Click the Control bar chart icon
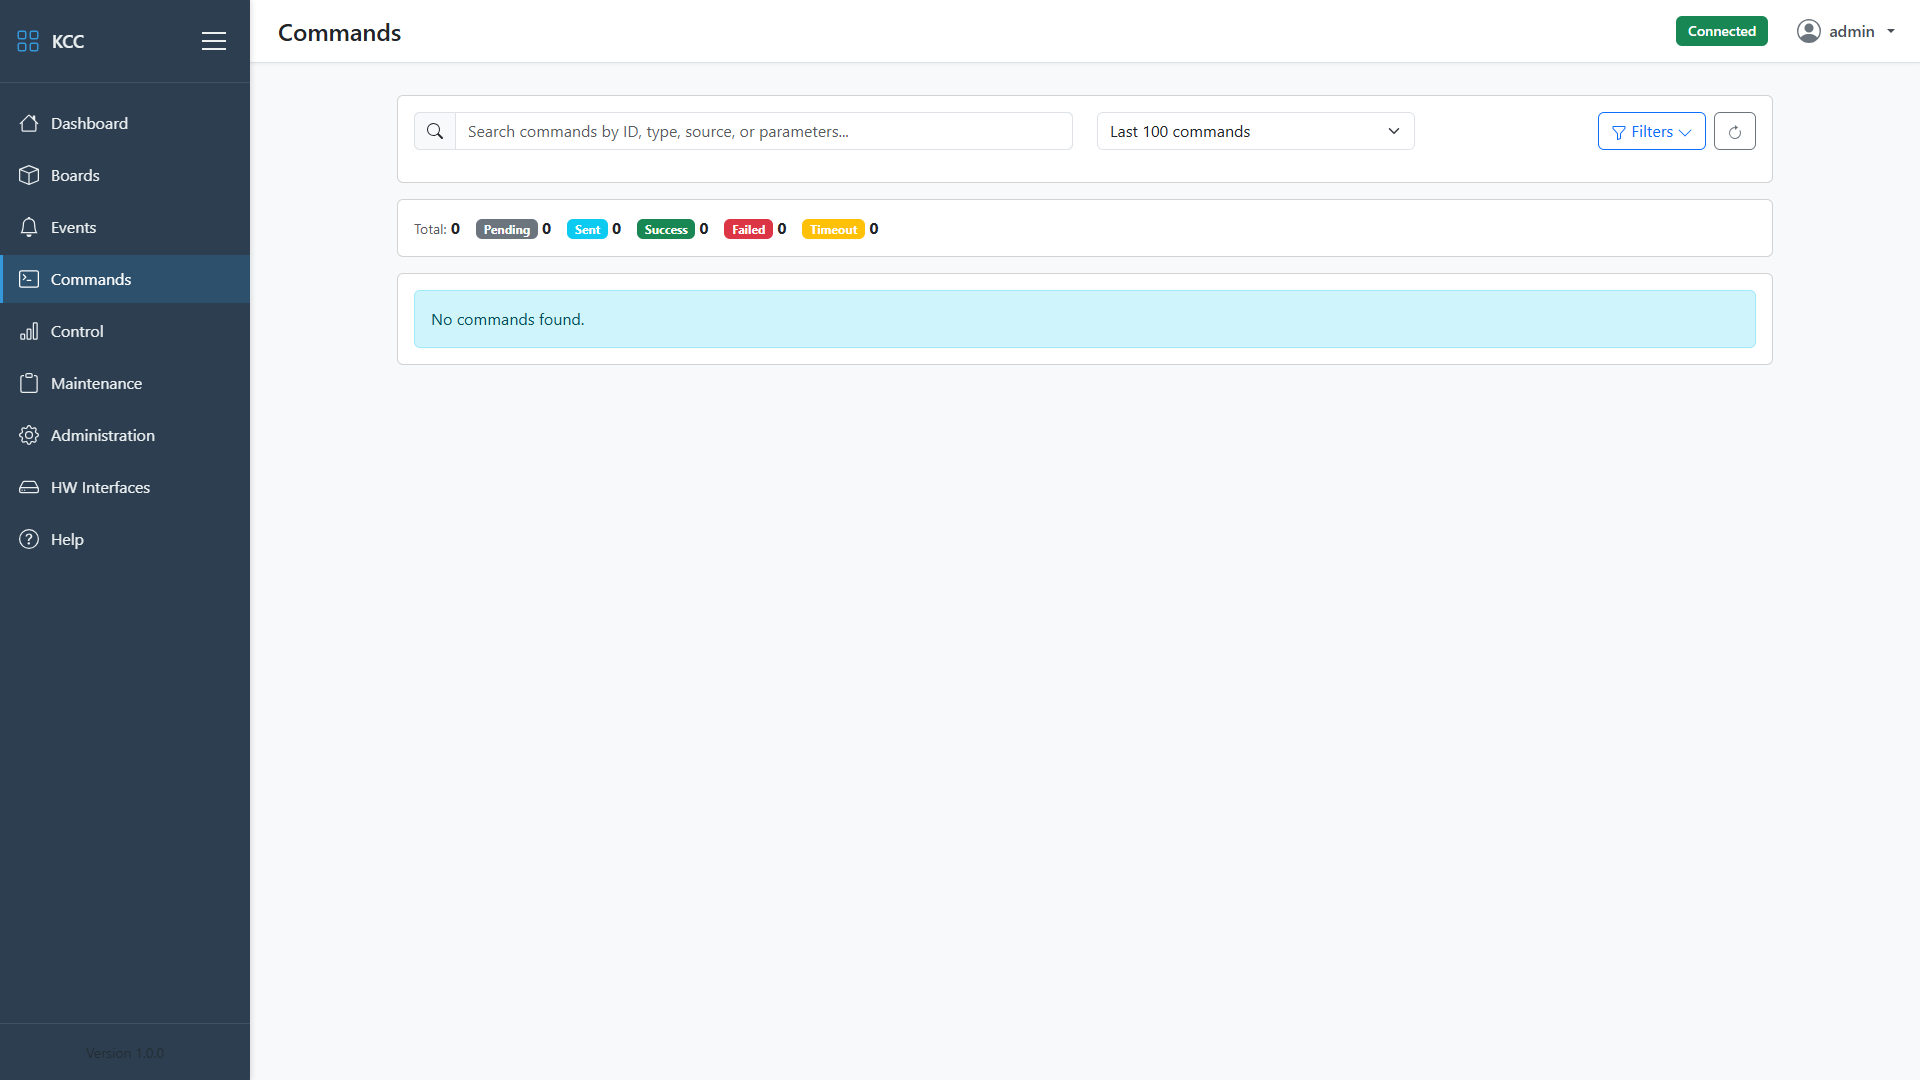The height and width of the screenshot is (1080, 1920). click(x=29, y=331)
